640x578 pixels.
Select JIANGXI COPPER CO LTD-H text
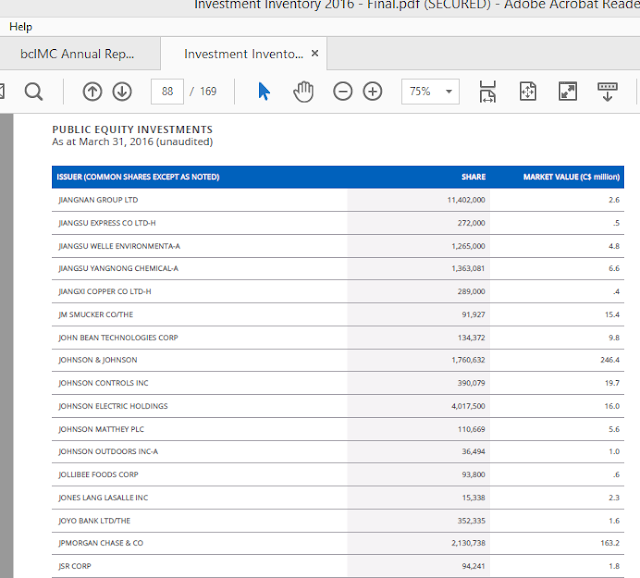click(105, 291)
